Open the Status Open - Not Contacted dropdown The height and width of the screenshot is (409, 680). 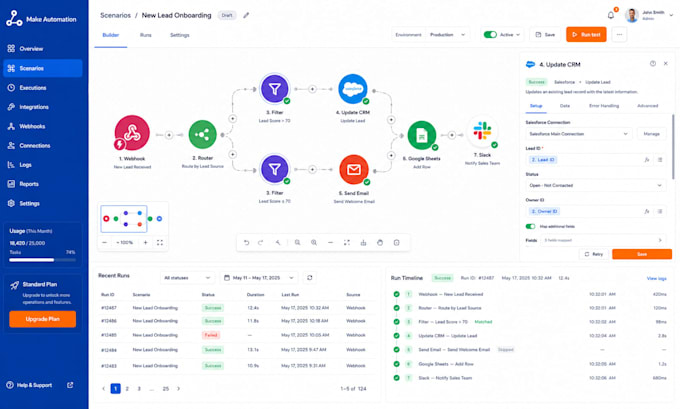(x=596, y=185)
